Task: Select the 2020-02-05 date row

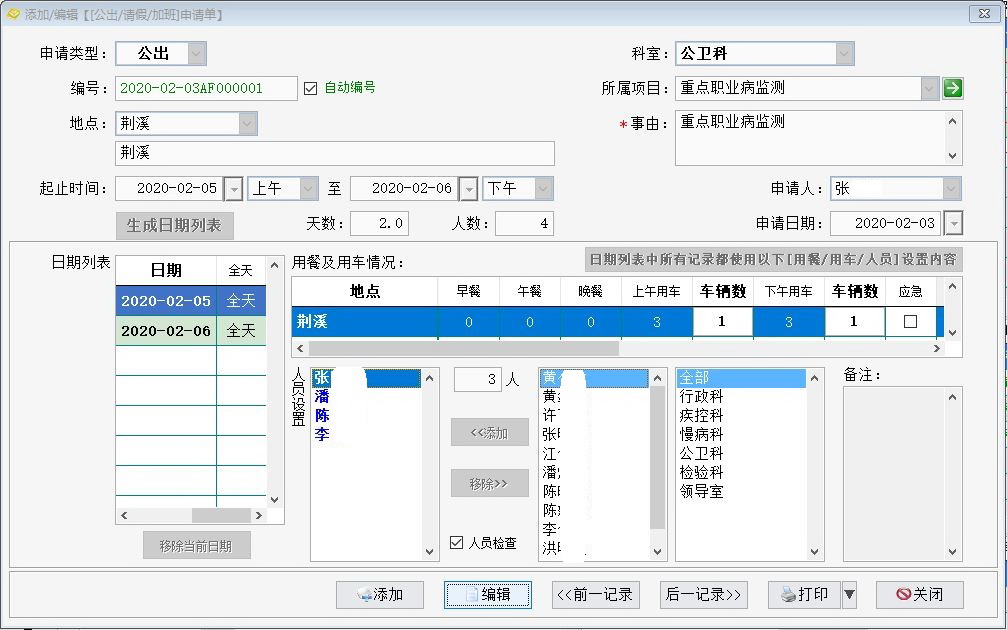Action: (x=191, y=301)
